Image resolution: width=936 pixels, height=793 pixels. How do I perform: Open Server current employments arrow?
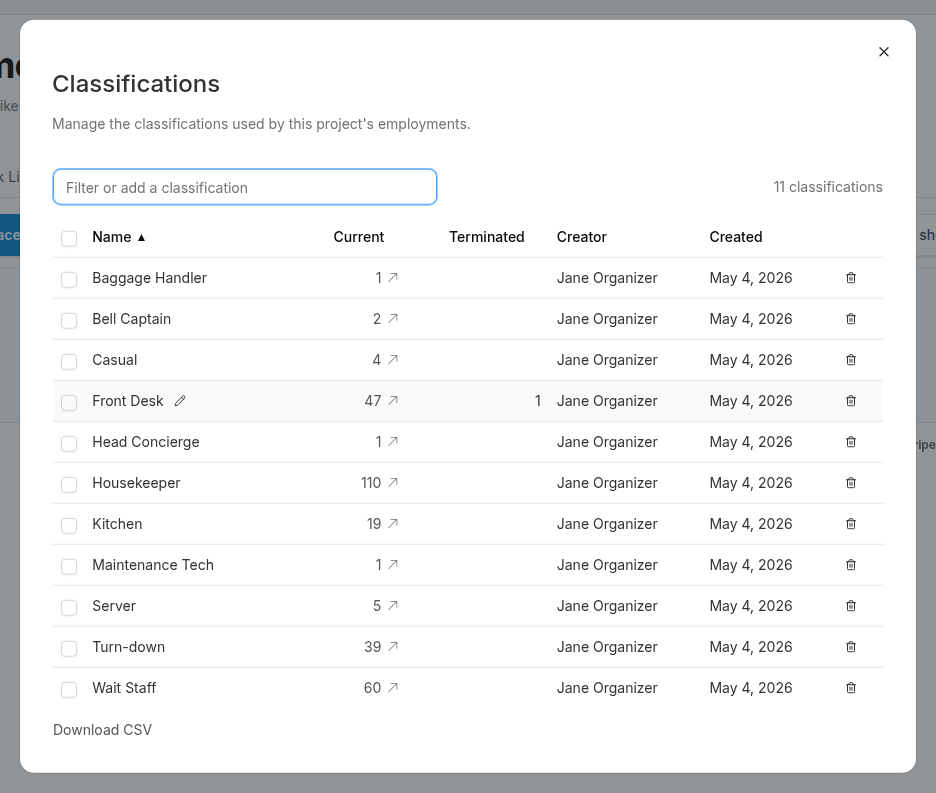(x=393, y=605)
